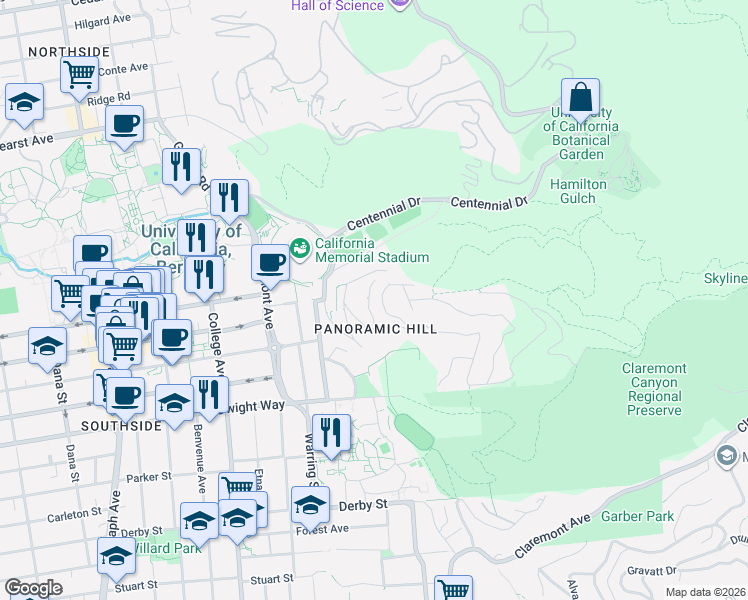
Task: Select the 'Claremont Ave' street label
Action: pos(552,536)
